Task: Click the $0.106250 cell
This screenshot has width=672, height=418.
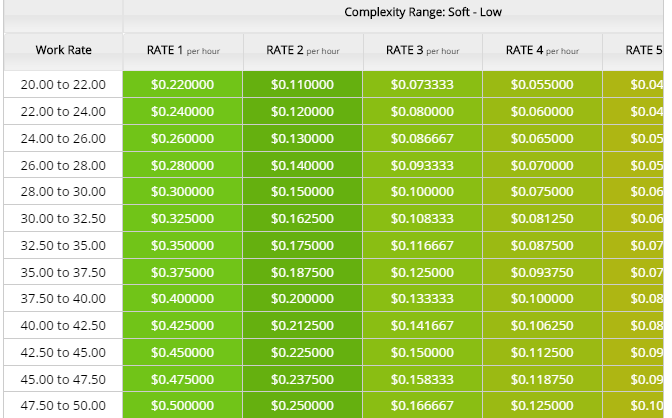Action: click(543, 326)
